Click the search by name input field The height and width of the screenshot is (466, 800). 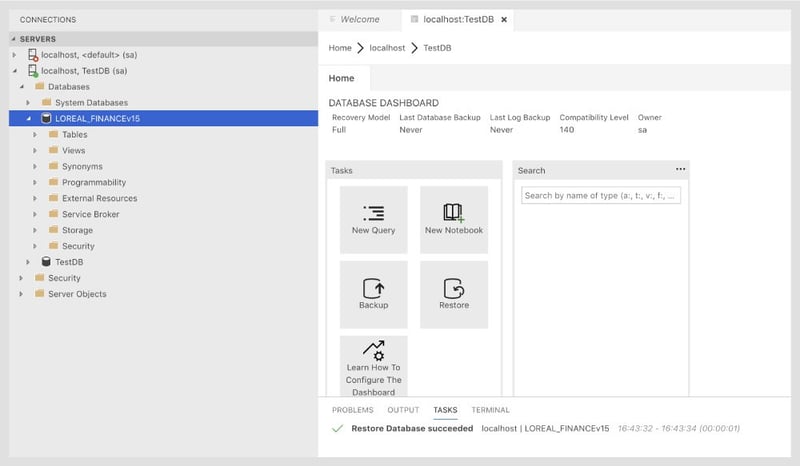pyautogui.click(x=601, y=195)
